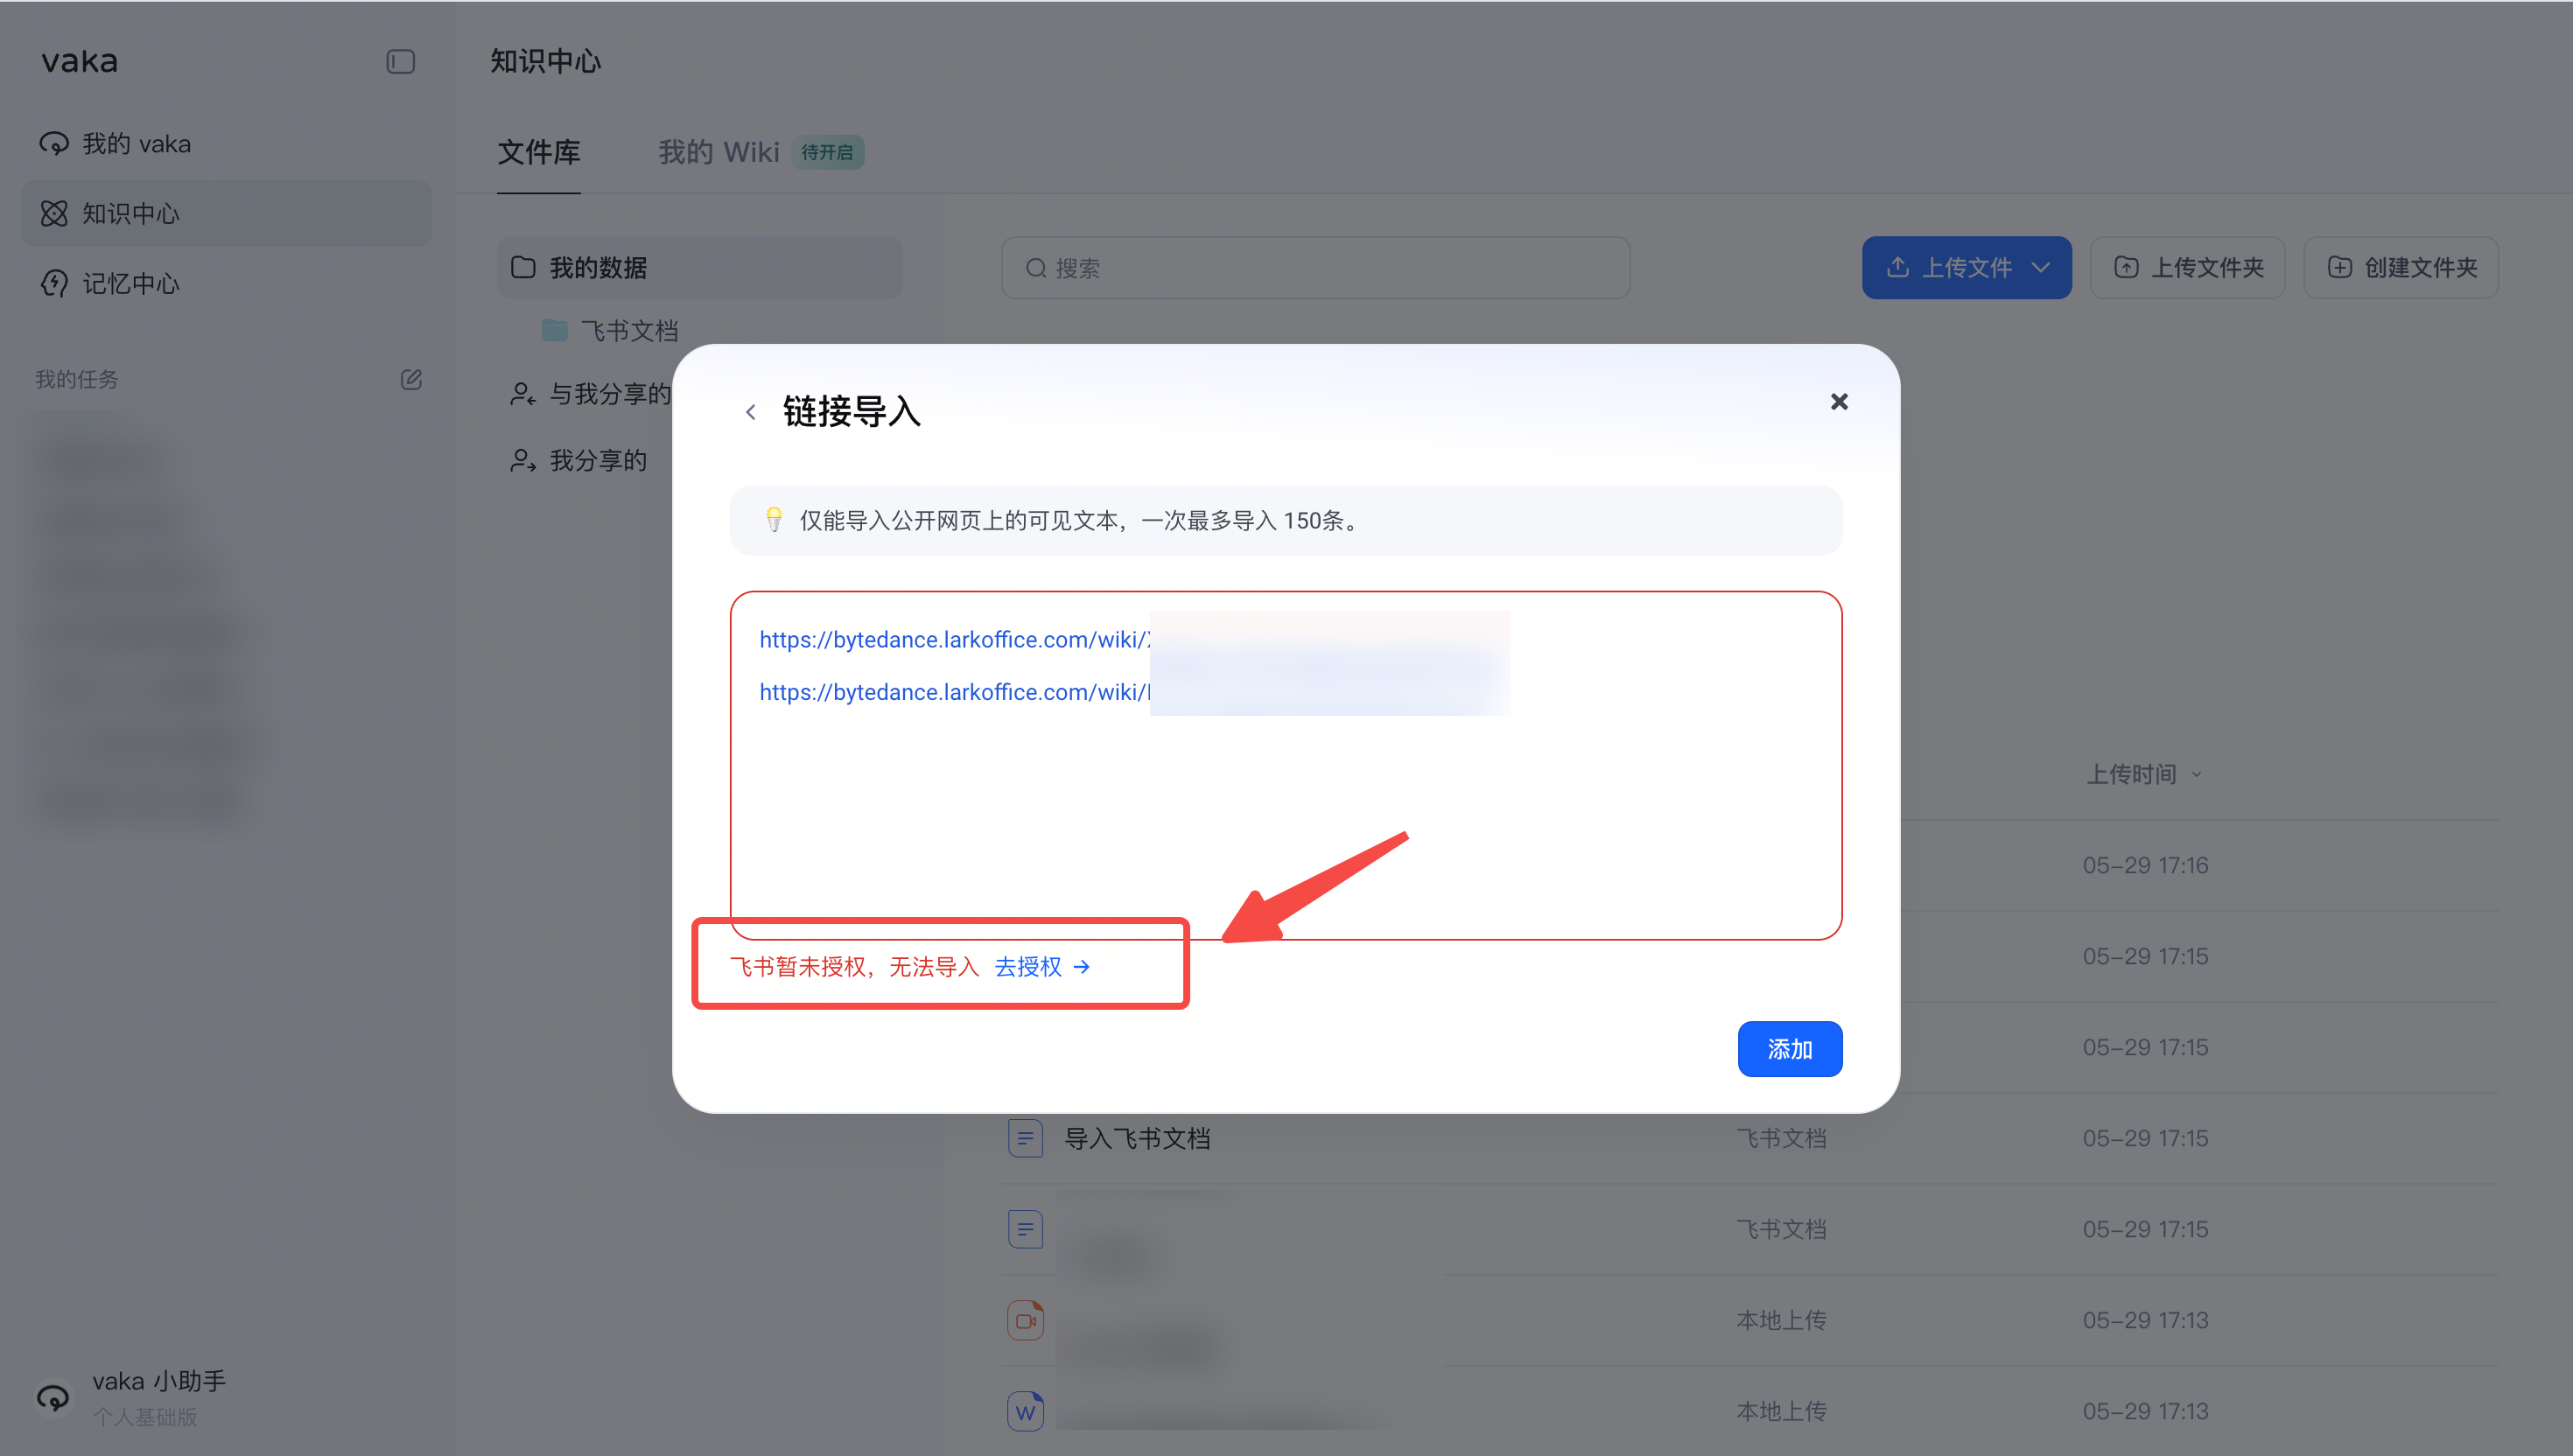Click the vaka logo text
This screenshot has height=1456, width=2573.
(x=80, y=62)
